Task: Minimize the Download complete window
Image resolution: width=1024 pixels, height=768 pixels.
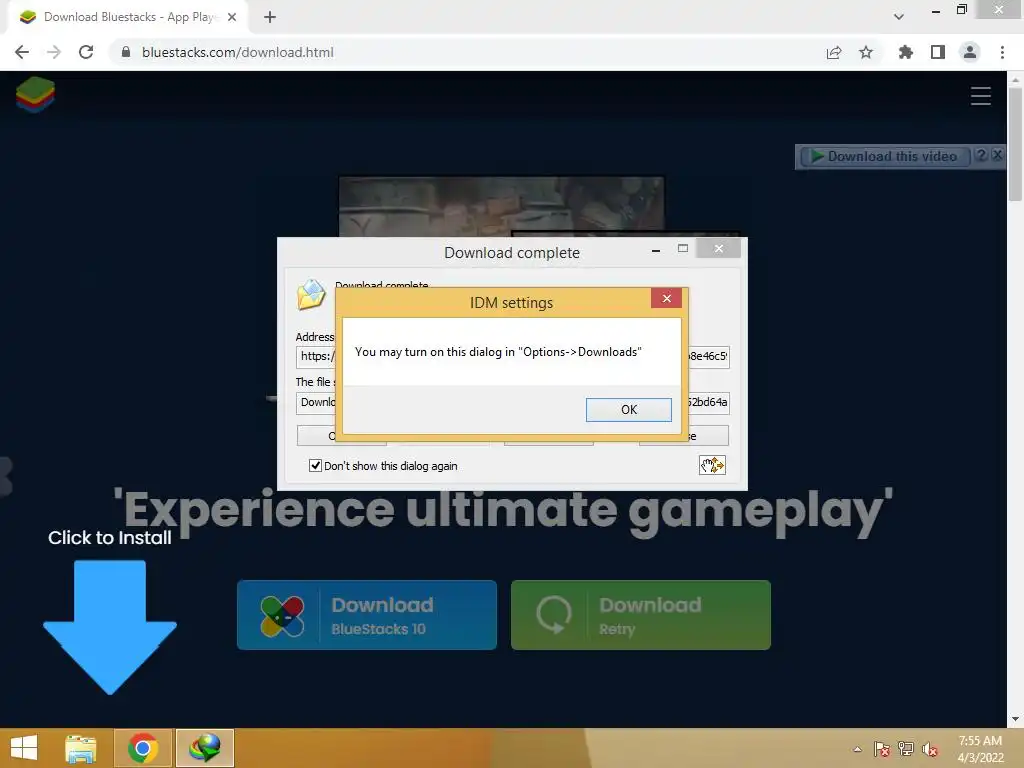Action: pyautogui.click(x=656, y=249)
